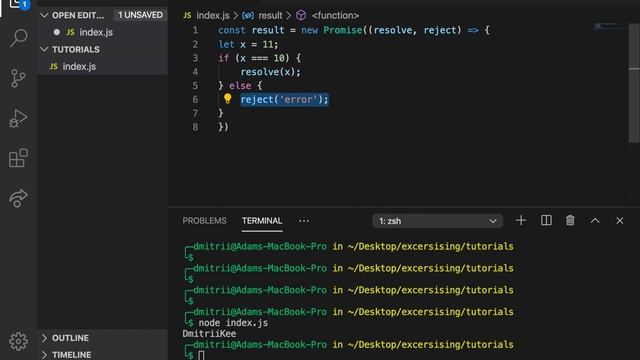This screenshot has width=640, height=360.
Task: Click the lightbulb quick-fix icon on line 6
Action: (x=227, y=99)
